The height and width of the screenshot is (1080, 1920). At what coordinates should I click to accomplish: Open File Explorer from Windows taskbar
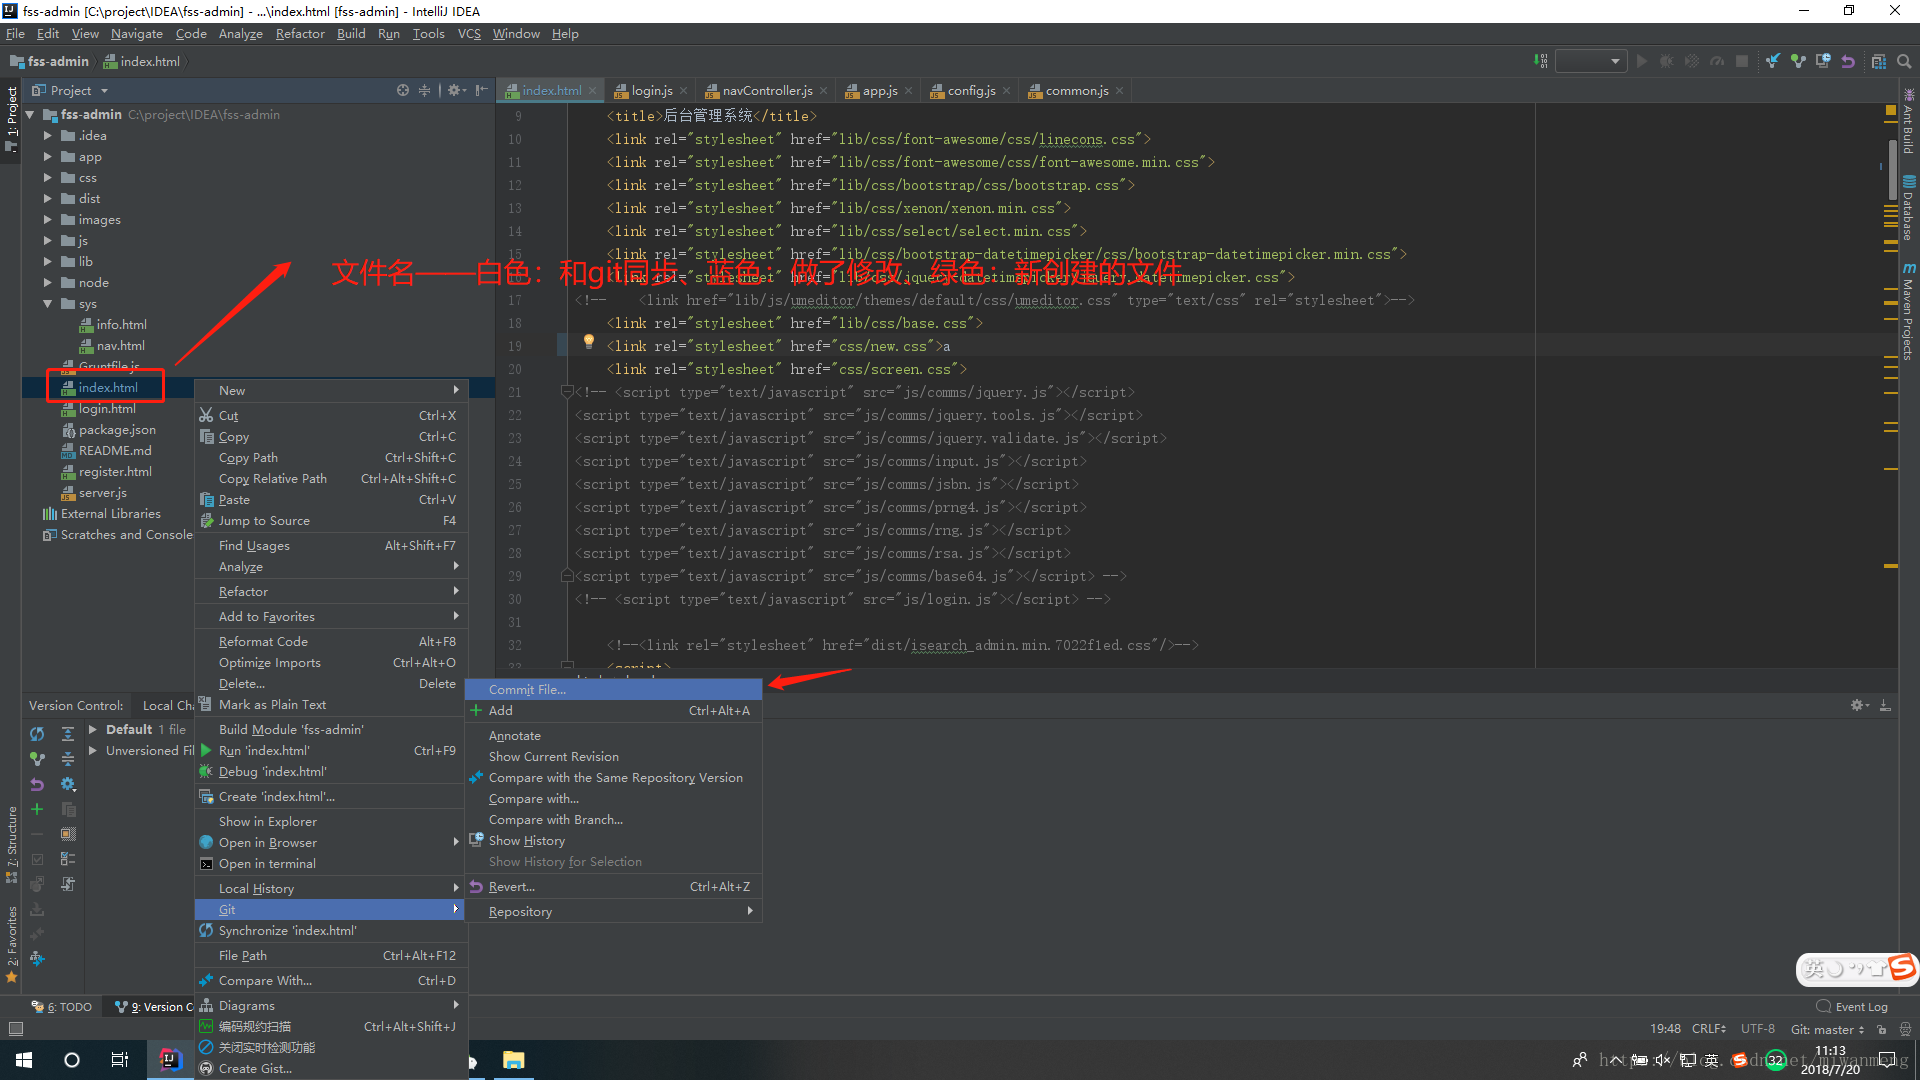[x=513, y=1060]
